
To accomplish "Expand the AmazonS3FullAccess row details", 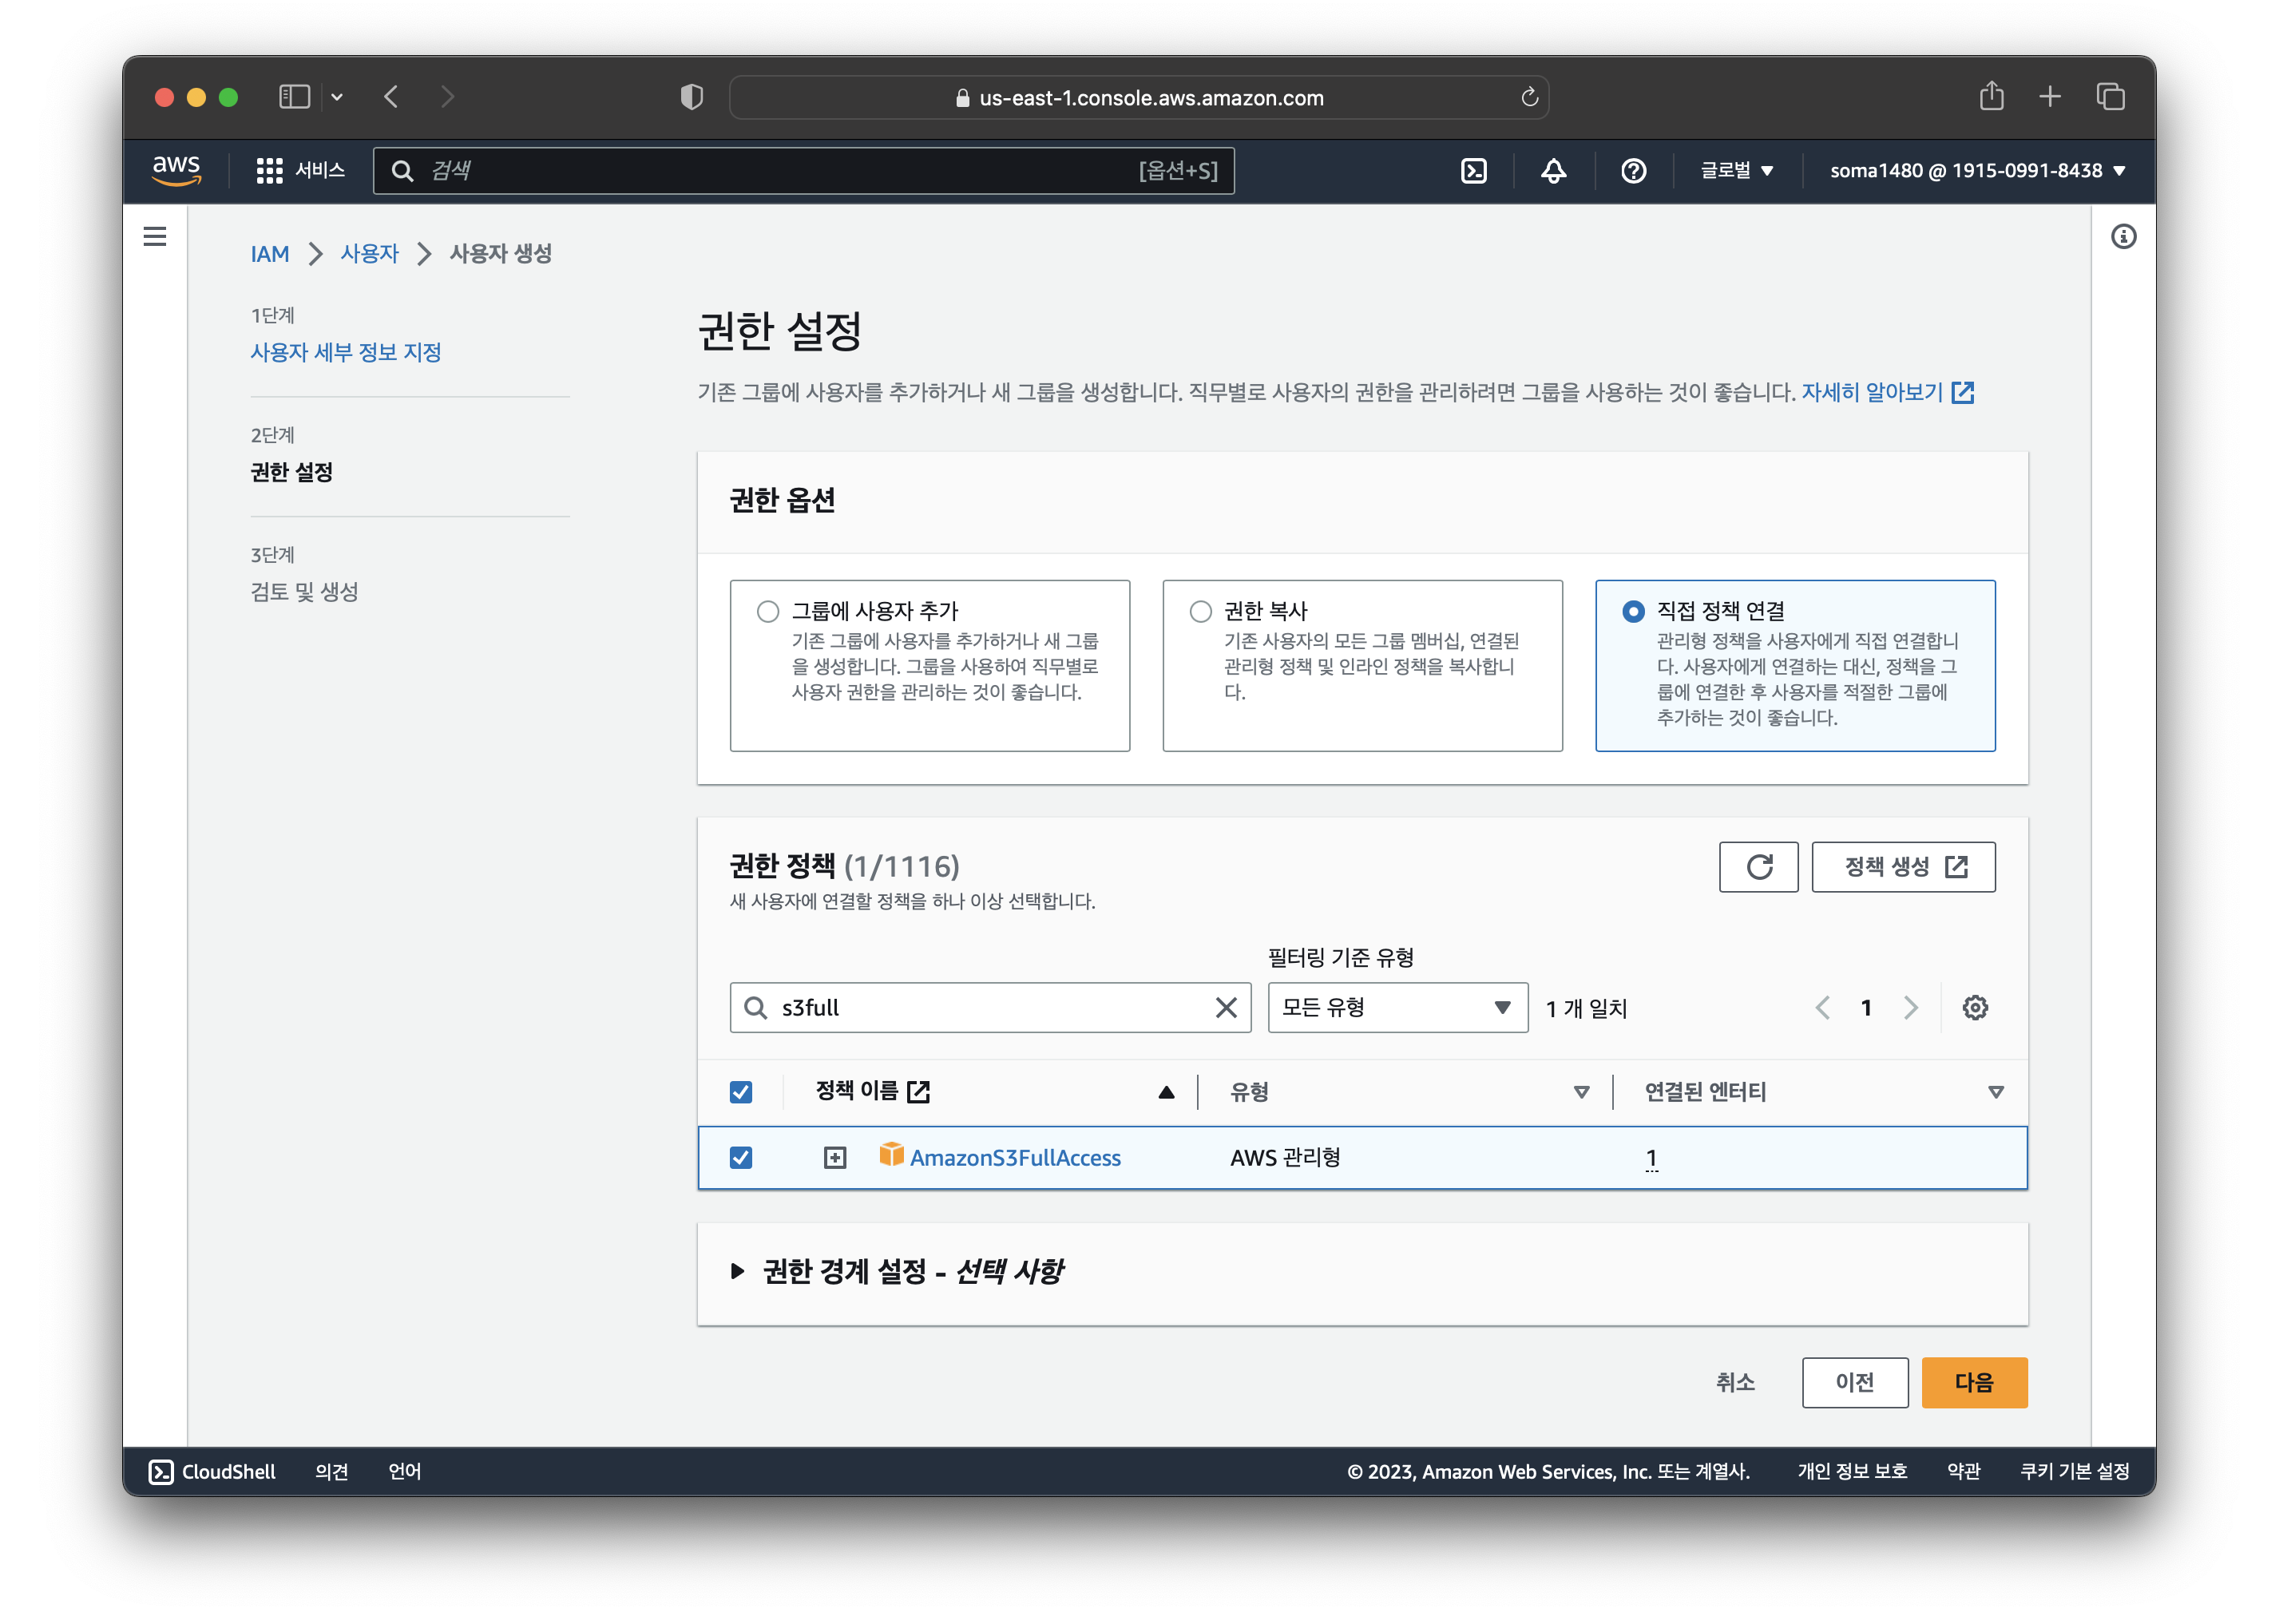I will click(x=835, y=1158).
